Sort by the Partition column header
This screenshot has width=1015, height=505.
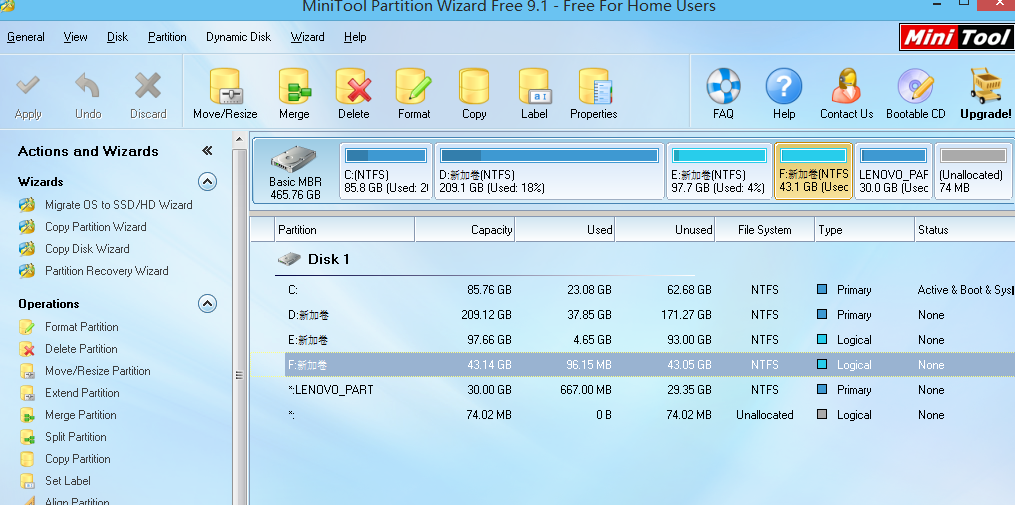coord(345,229)
